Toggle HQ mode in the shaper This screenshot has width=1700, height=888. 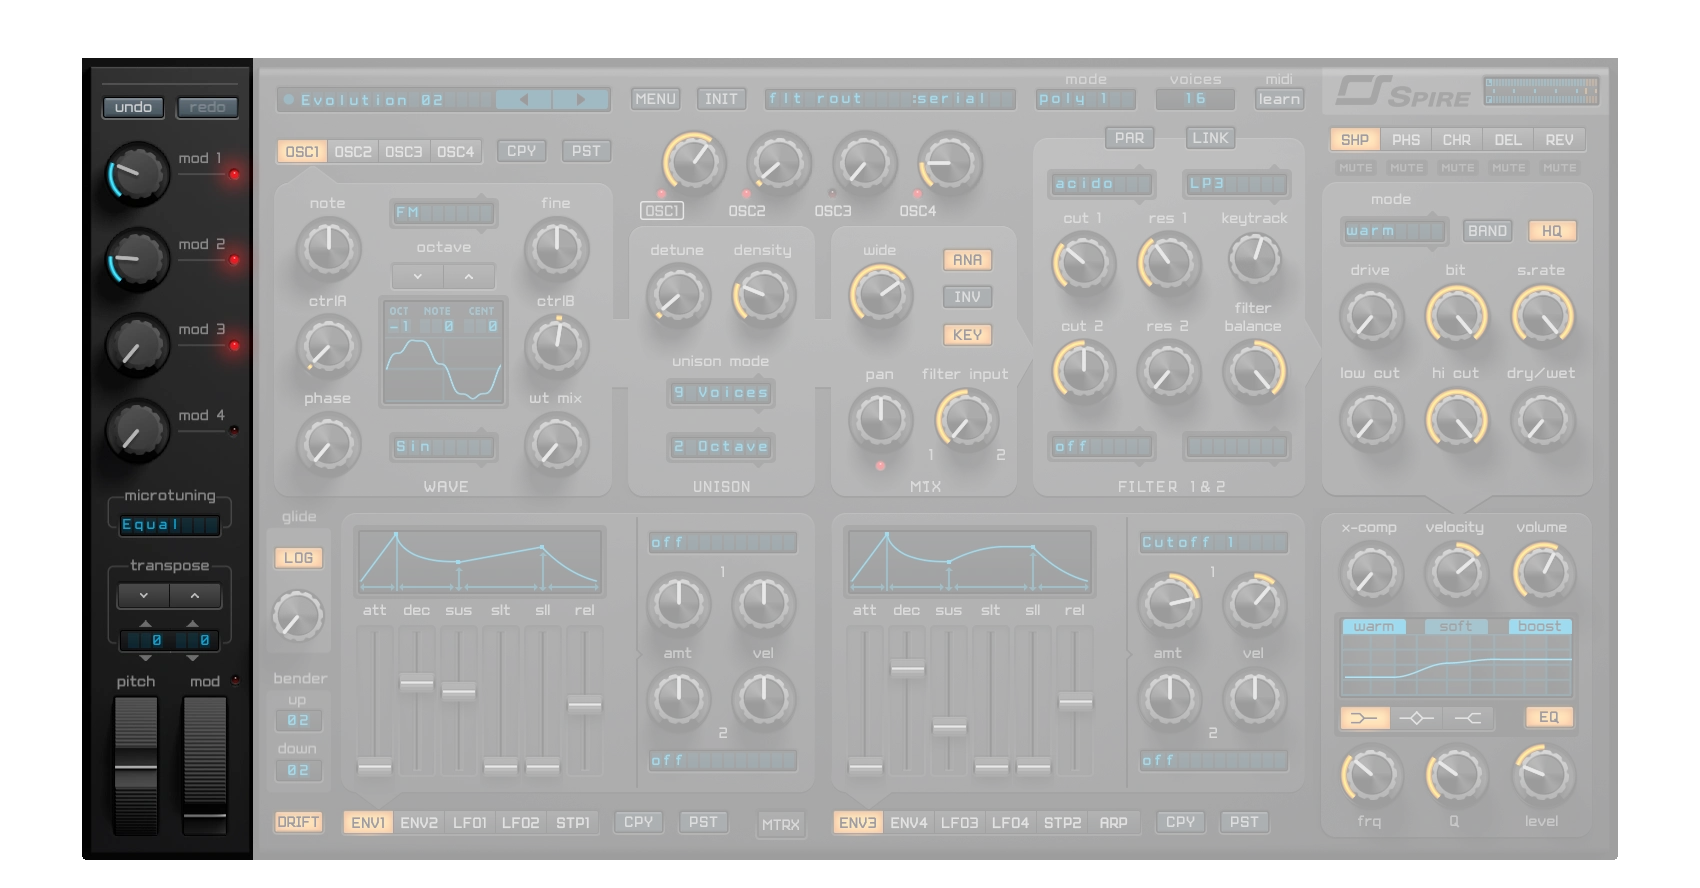point(1551,231)
